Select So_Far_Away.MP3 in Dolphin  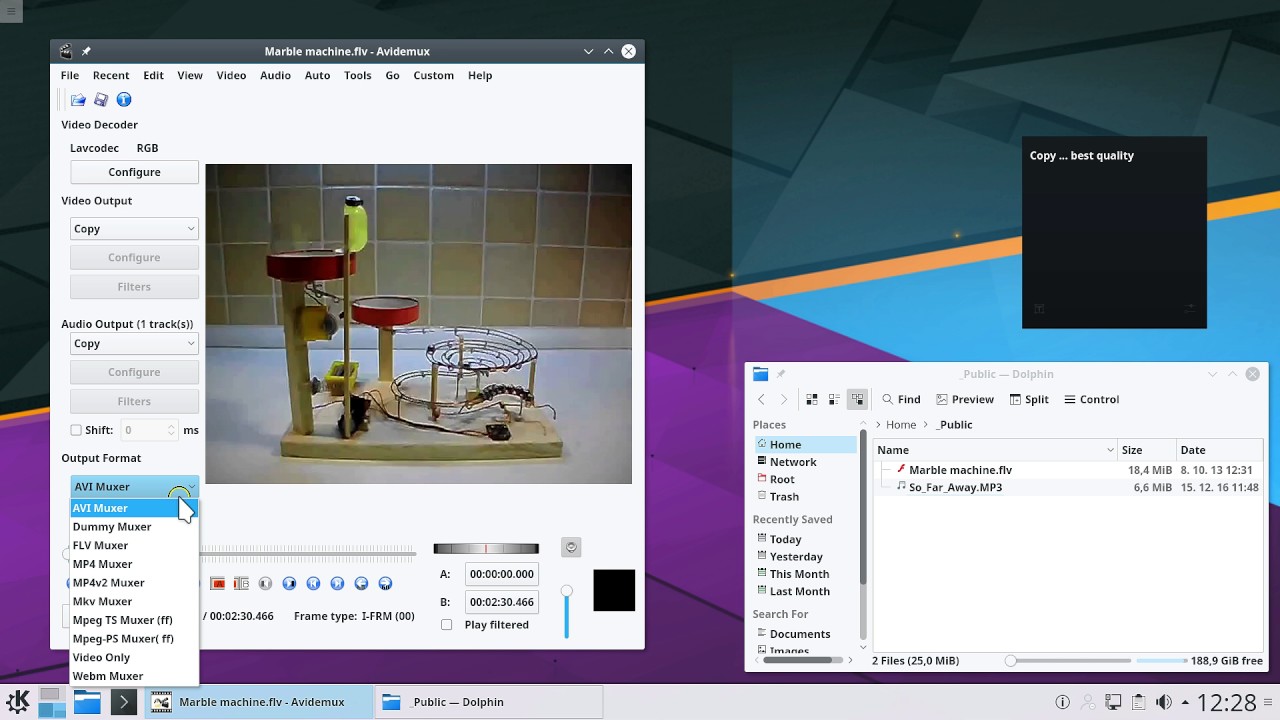[955, 488]
